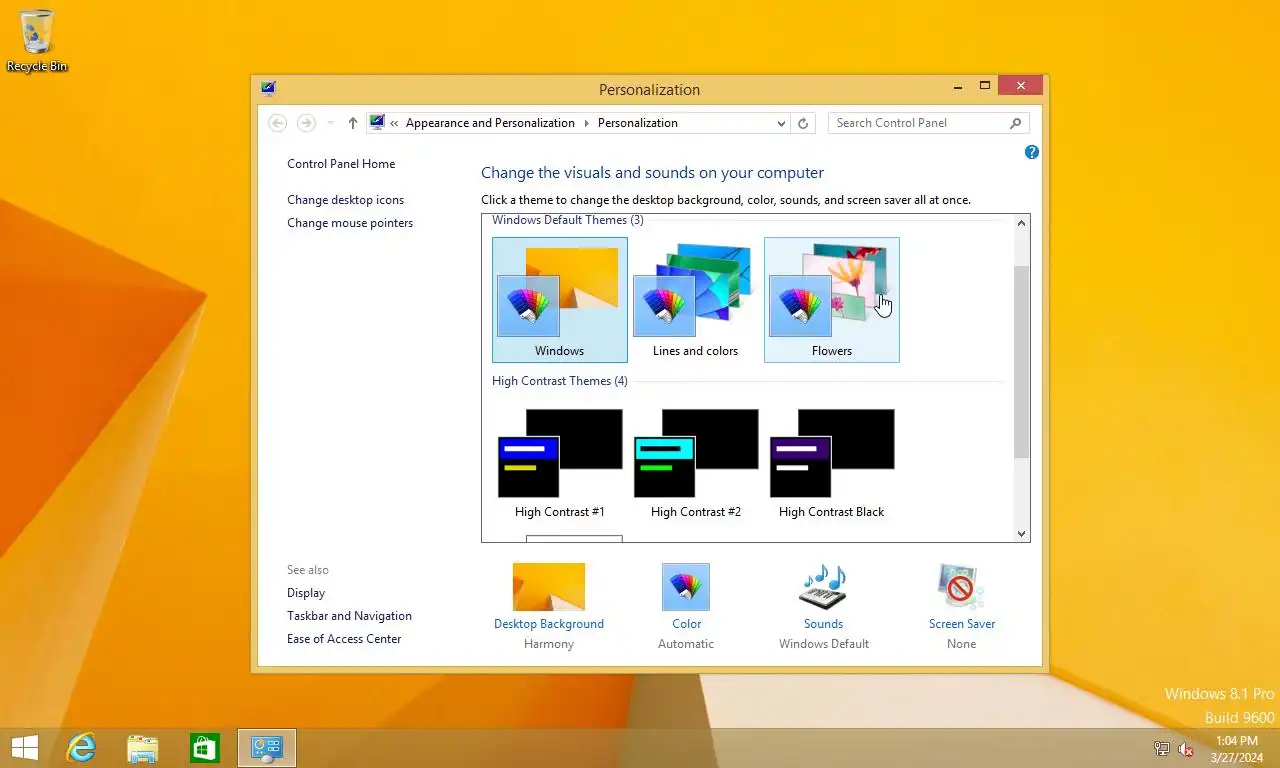Open the Windows Store taskbar icon
Viewport: 1280px width, 768px height.
point(205,748)
